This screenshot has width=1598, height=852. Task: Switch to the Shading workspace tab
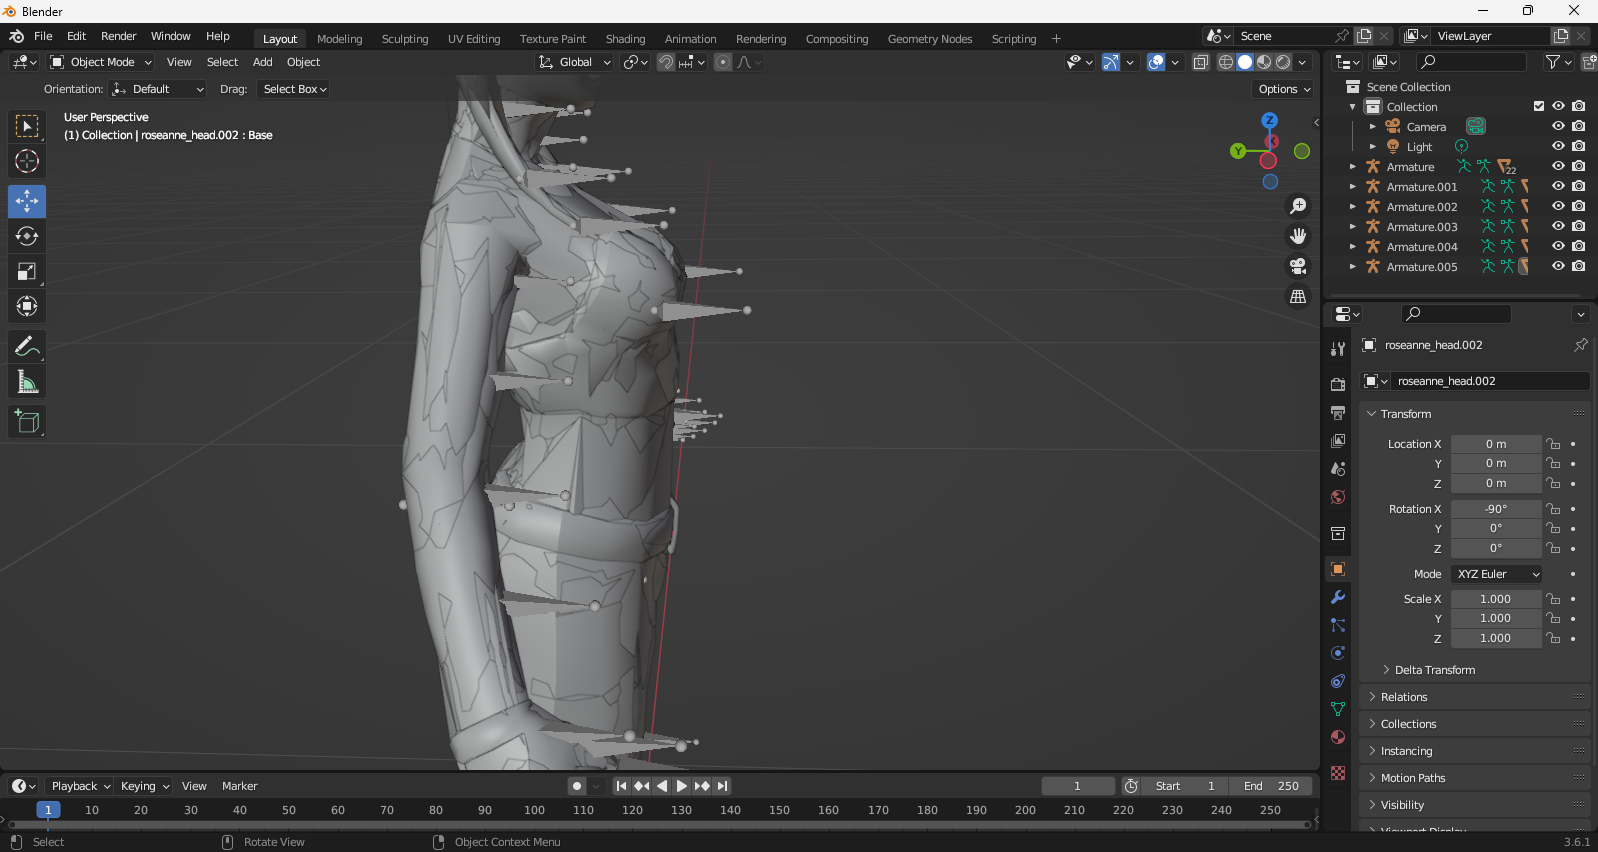click(x=625, y=39)
